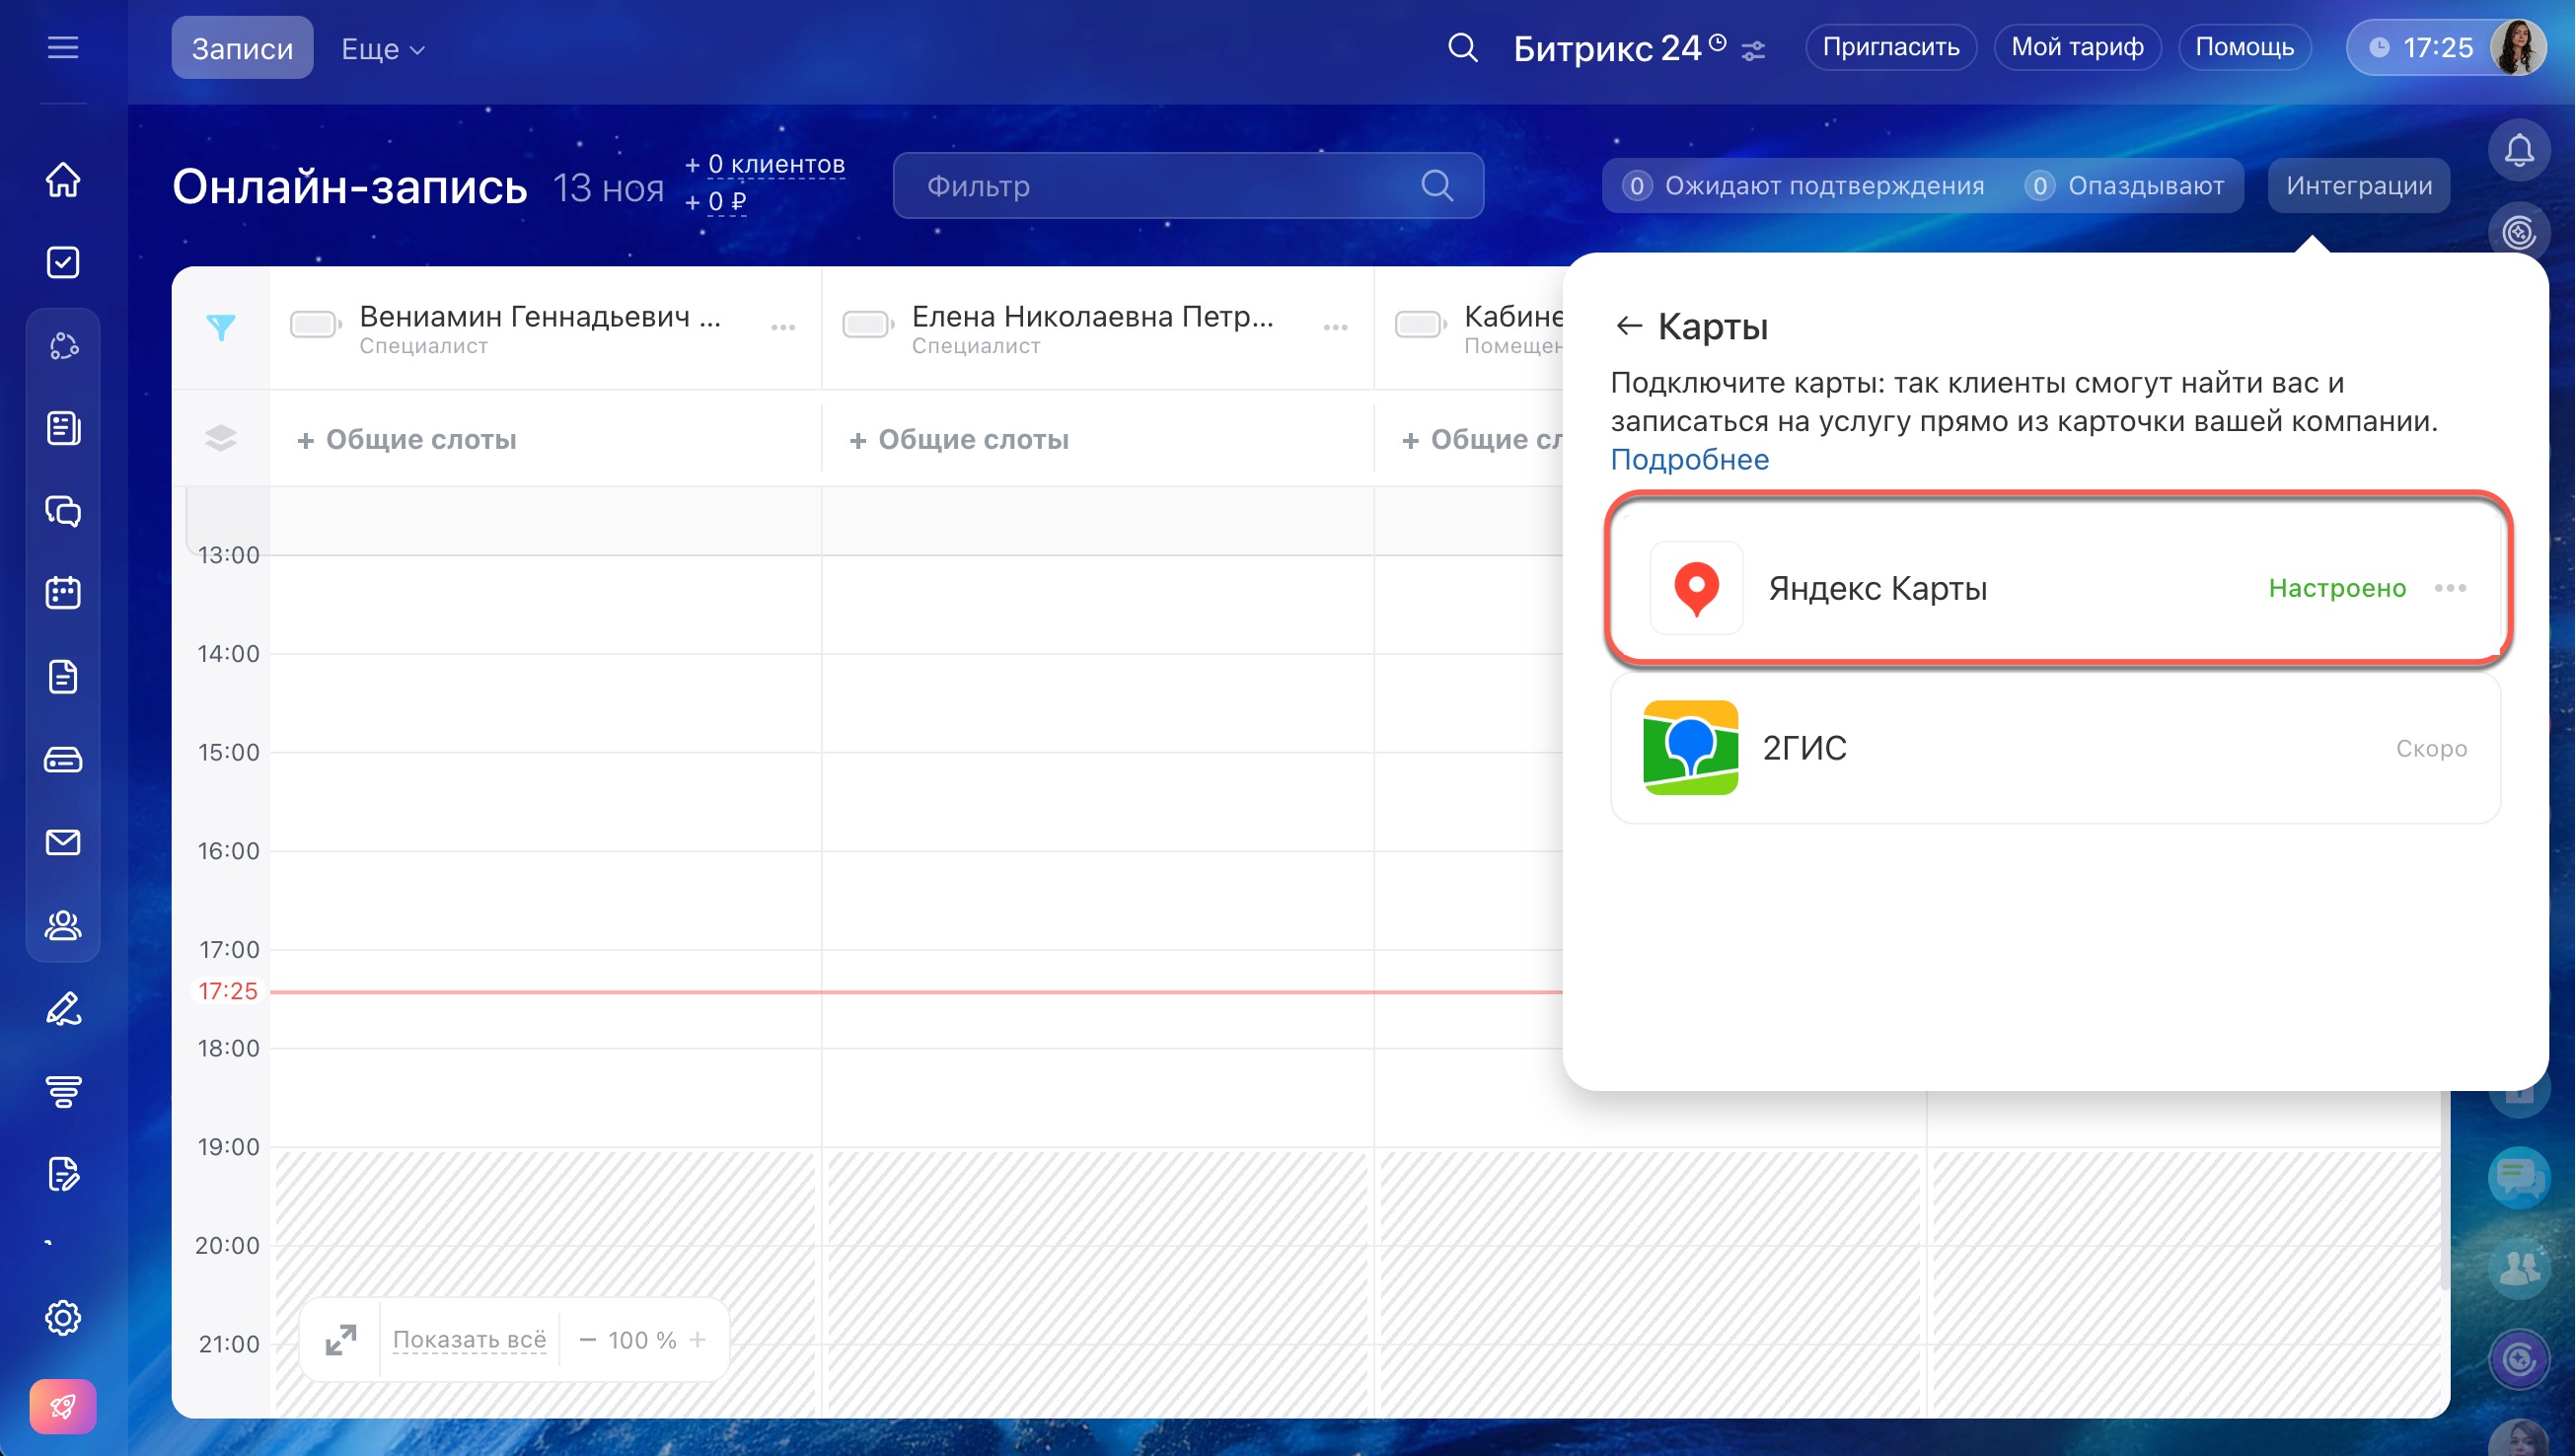This screenshot has height=1456, width=2575.
Task: Open Яндекс Карты three-dots options menu
Action: [2450, 588]
